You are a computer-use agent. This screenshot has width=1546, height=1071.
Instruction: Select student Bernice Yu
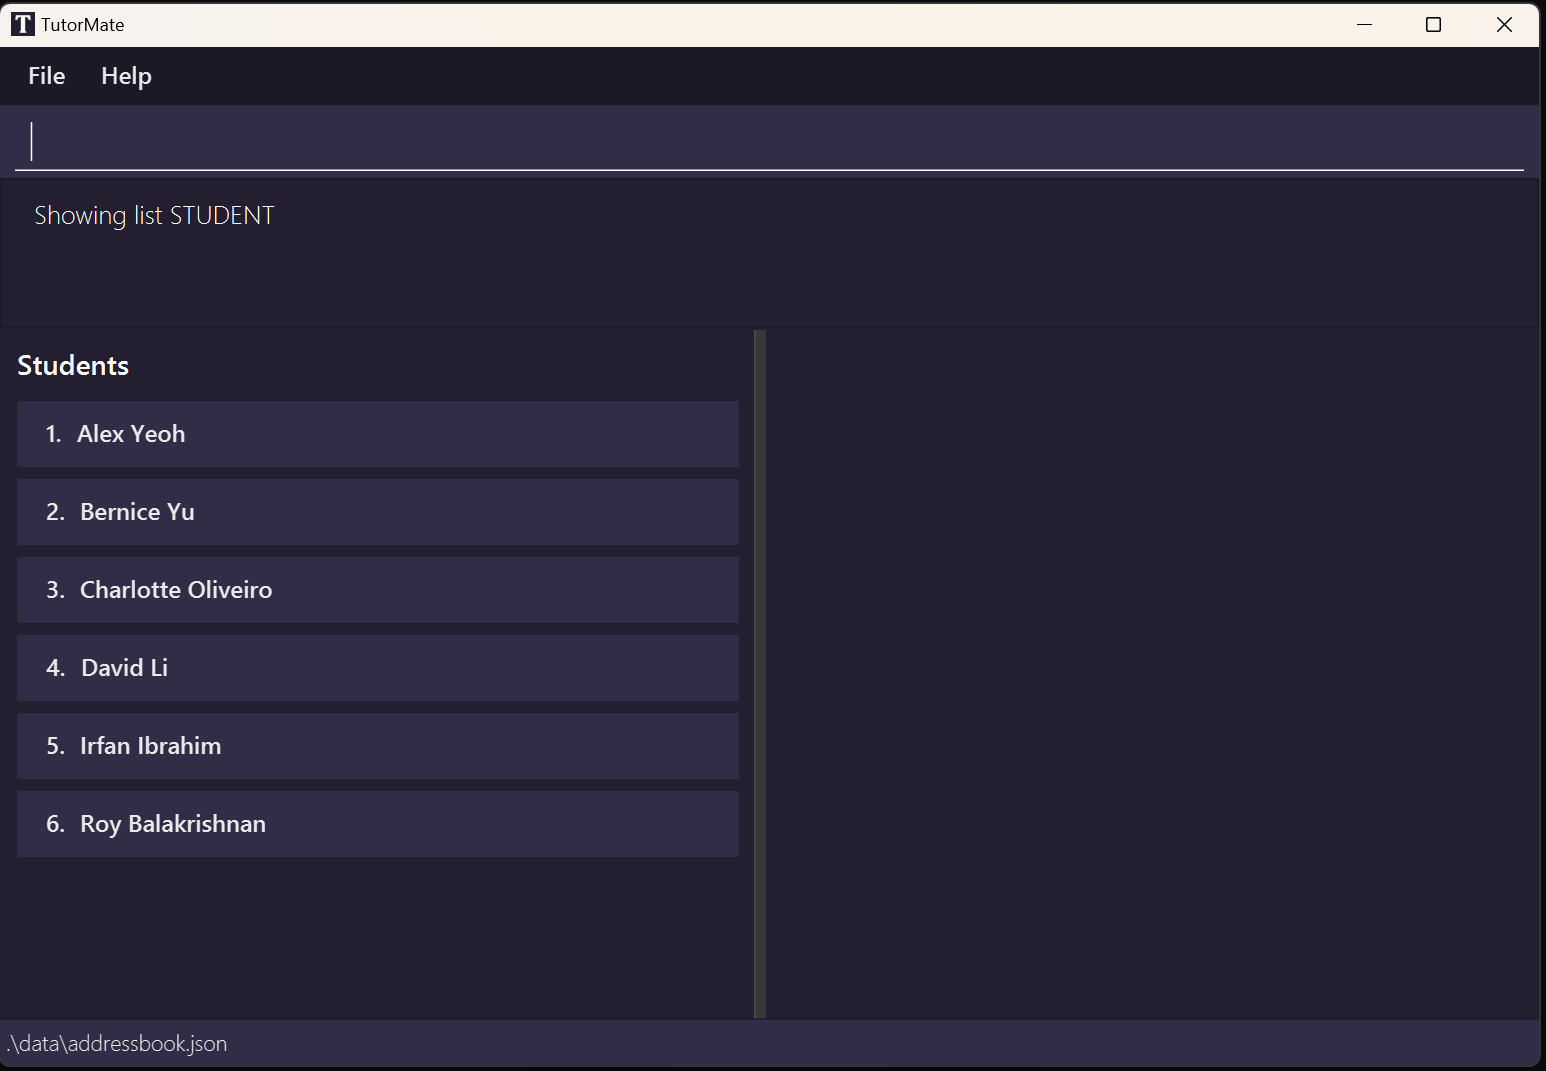pos(378,512)
